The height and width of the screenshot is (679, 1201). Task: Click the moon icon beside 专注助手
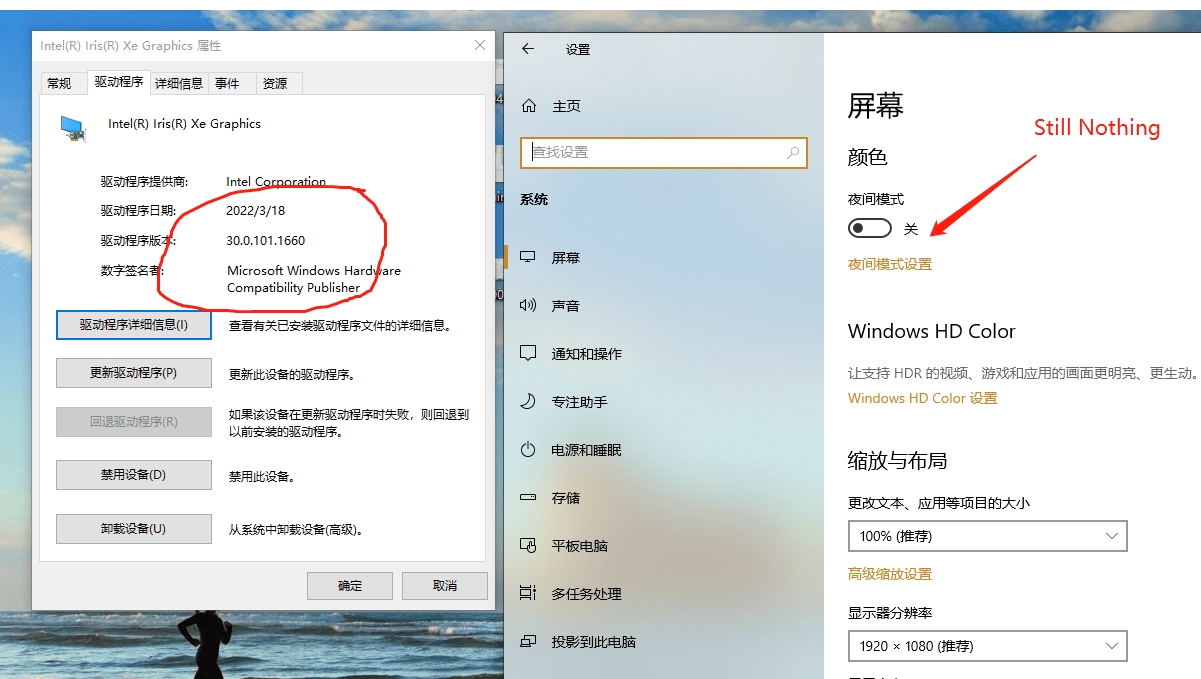529,401
